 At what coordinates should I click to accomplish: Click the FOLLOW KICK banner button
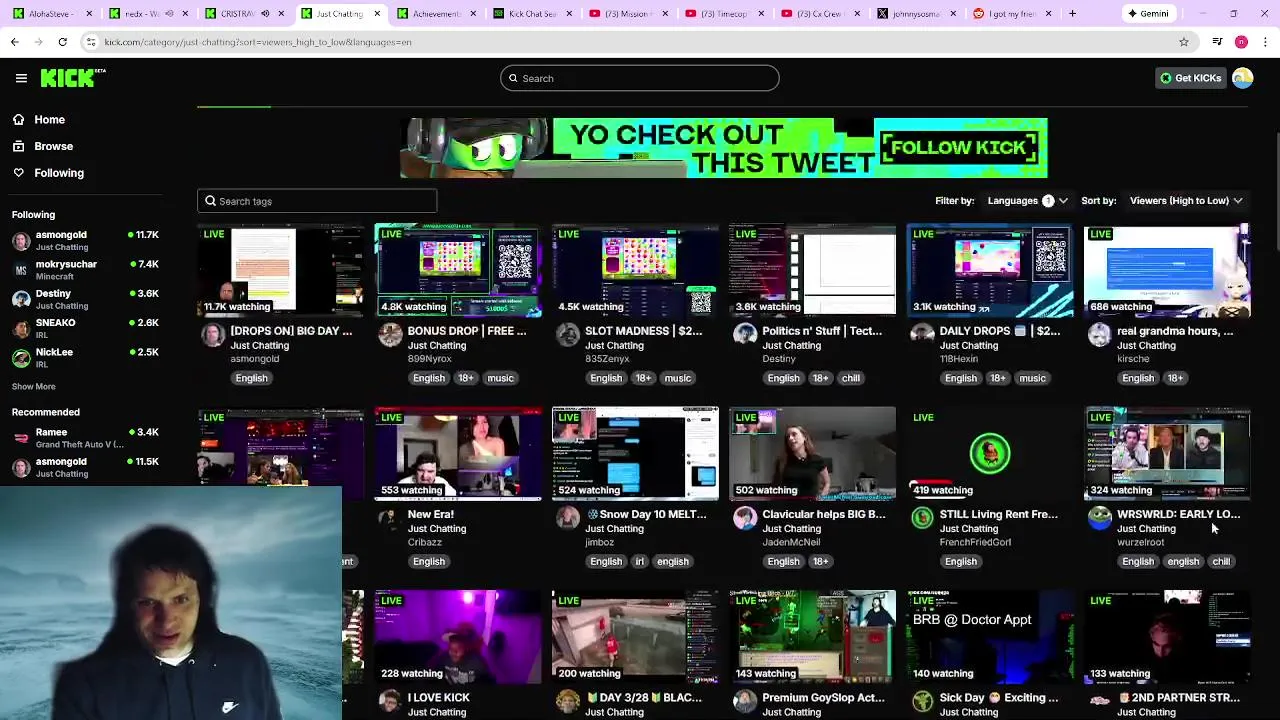(960, 148)
